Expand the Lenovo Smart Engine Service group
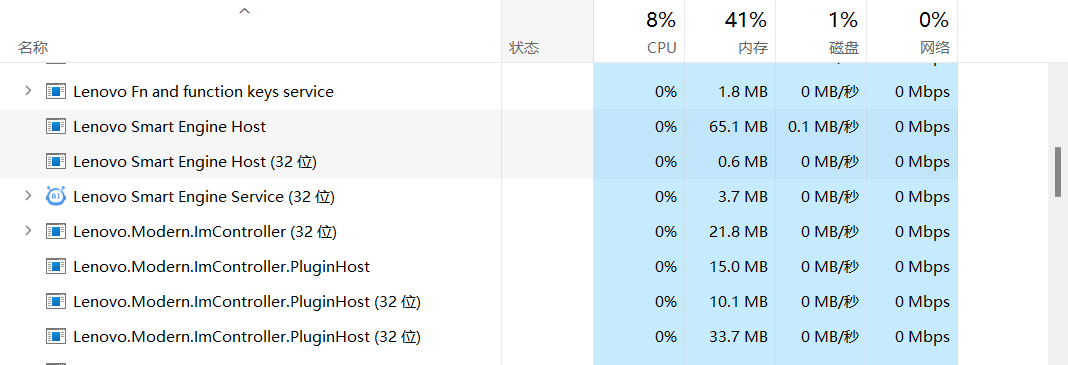This screenshot has width=1068, height=365. 28,195
